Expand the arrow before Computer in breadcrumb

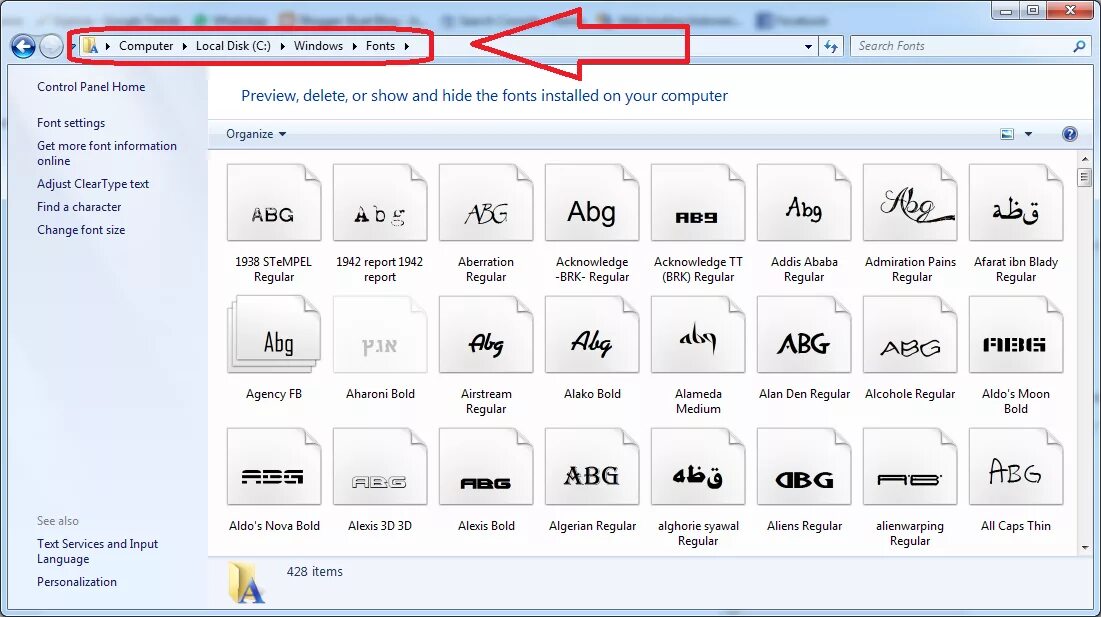tap(107, 46)
